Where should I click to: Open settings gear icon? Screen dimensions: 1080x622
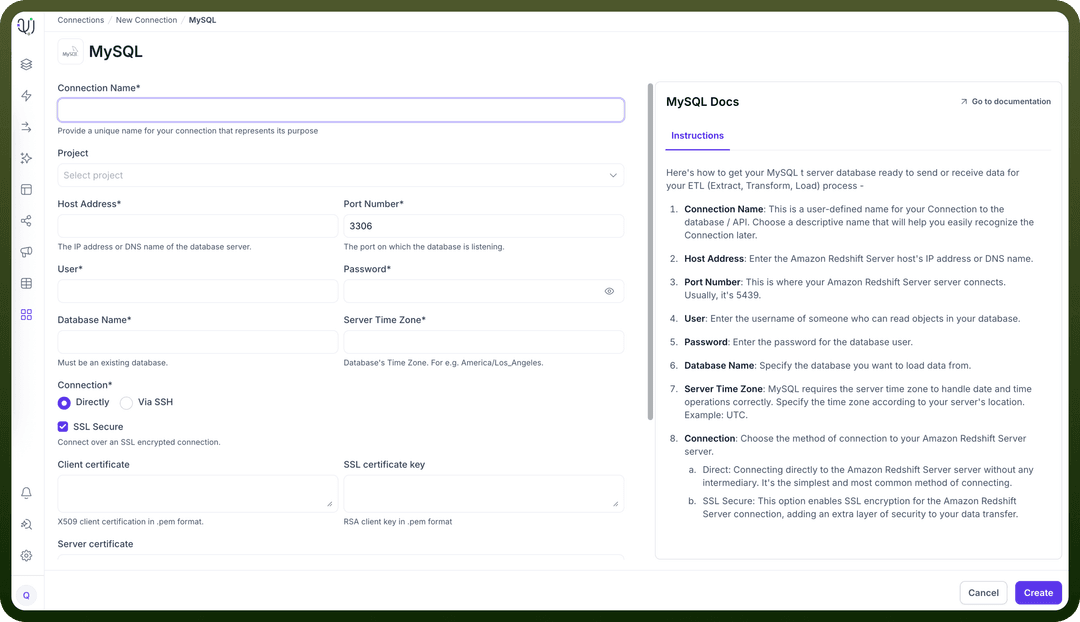[x=26, y=556]
